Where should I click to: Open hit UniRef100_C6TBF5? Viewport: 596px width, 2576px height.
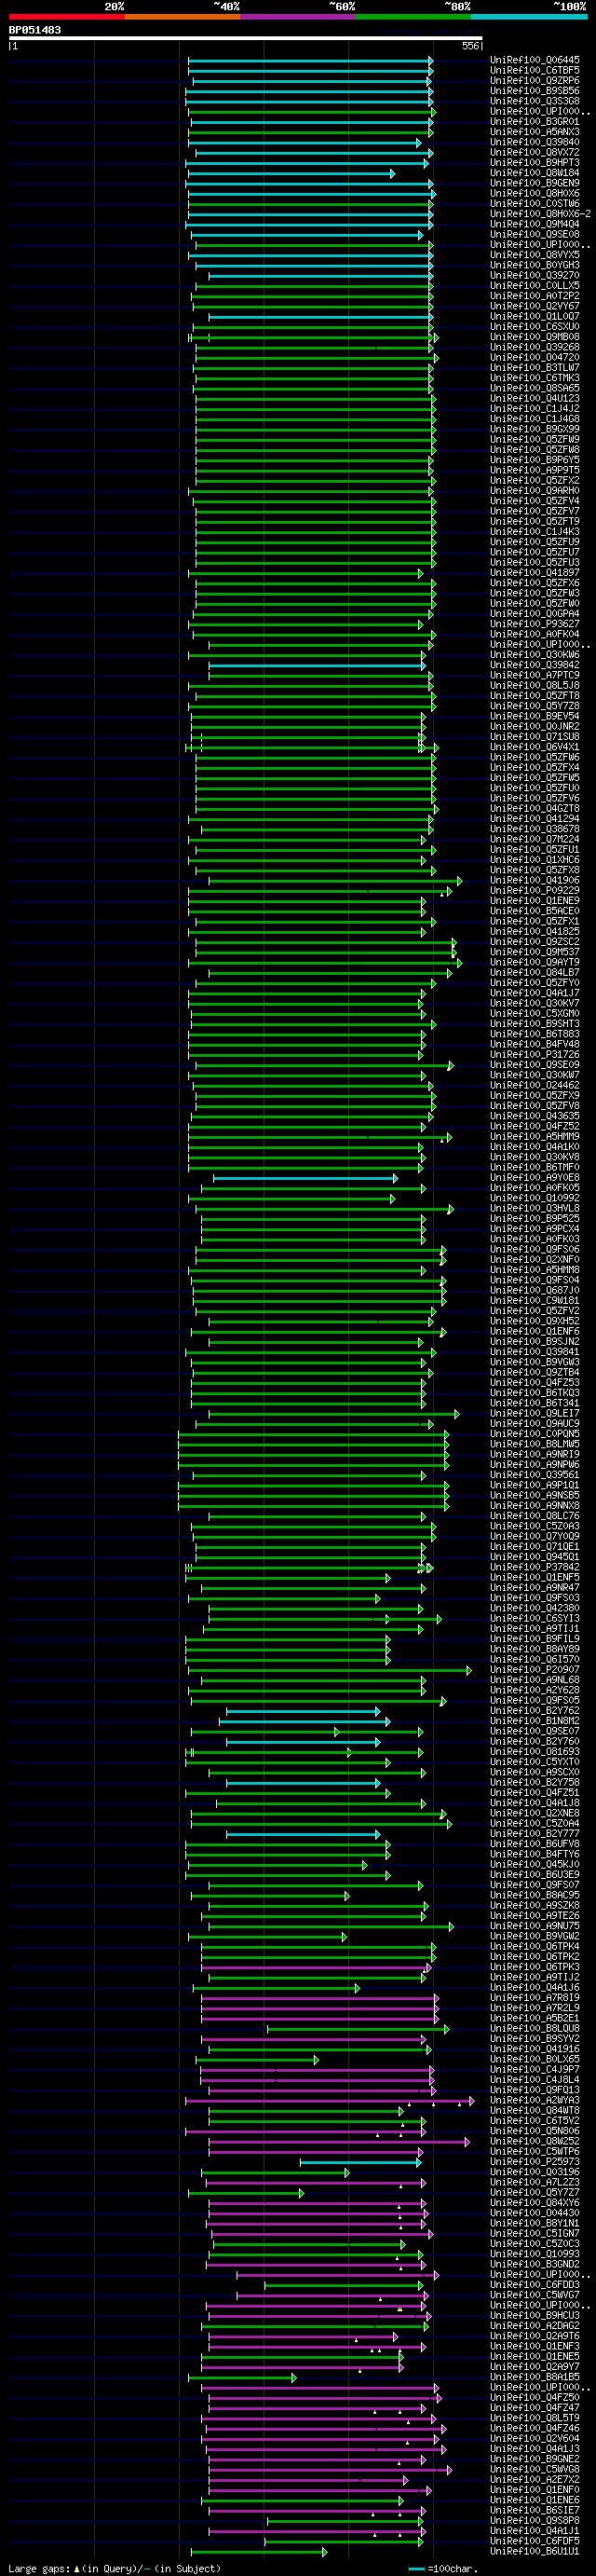534,70
